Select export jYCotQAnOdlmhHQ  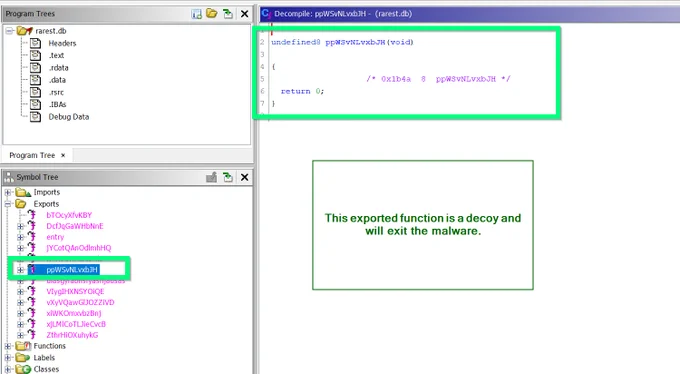78,248
